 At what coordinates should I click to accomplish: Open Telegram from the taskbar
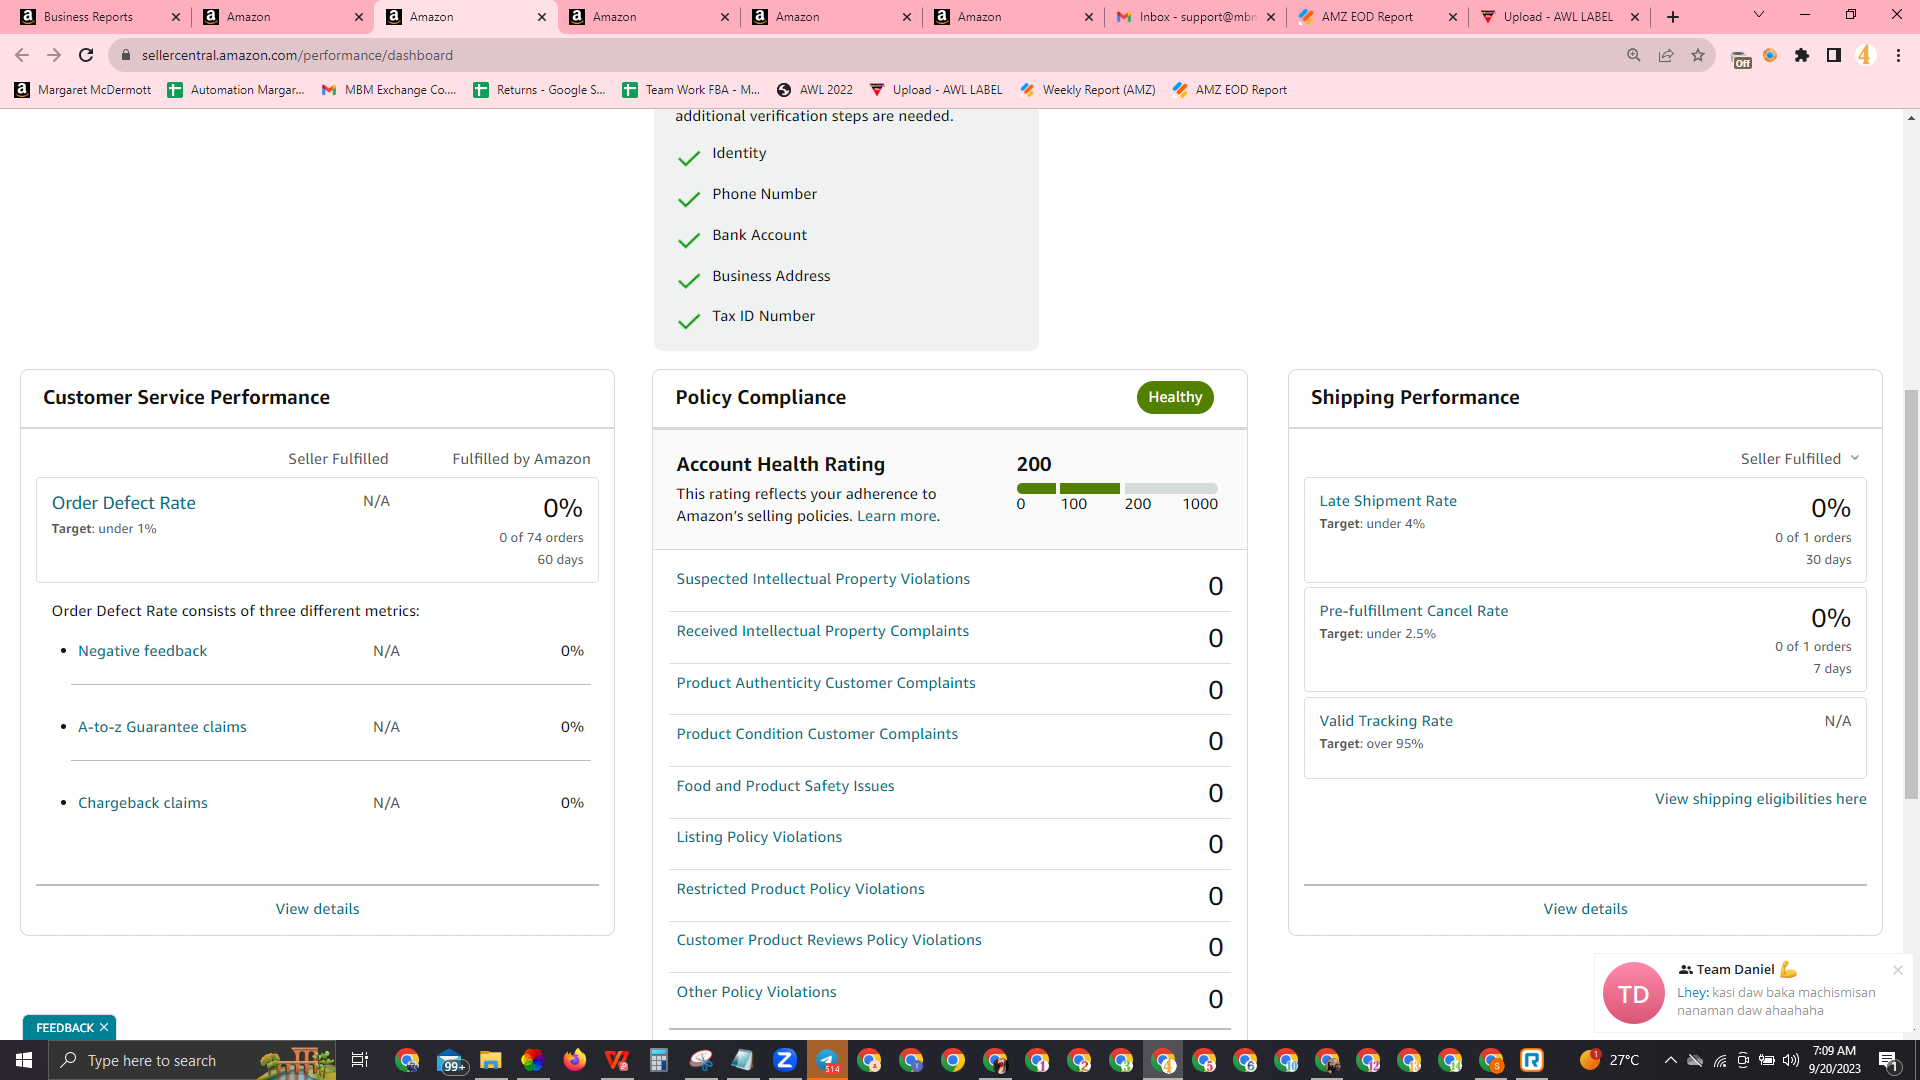(828, 1060)
